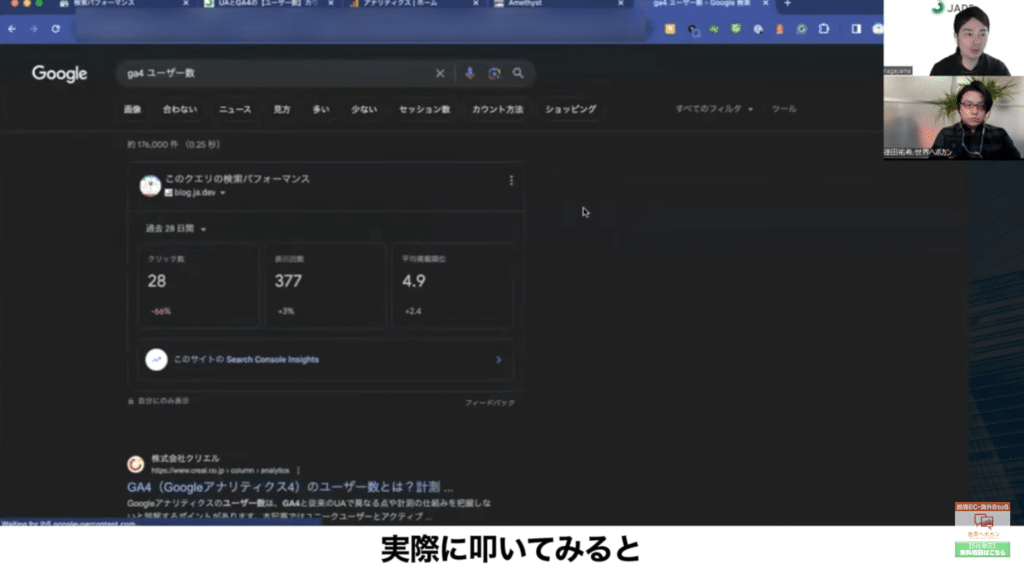The width and height of the screenshot is (1024, 571).
Task: Click the 株式会社クリエル site favicon
Action: [135, 464]
